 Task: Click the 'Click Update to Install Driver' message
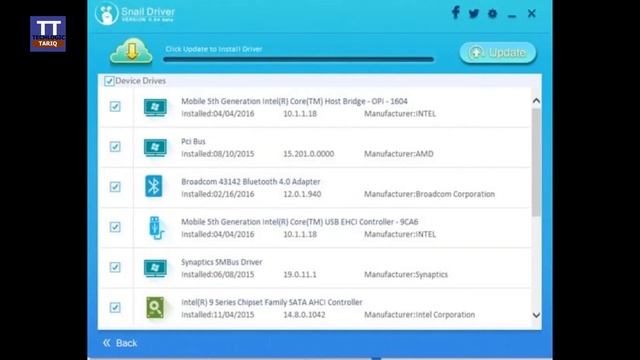click(x=213, y=49)
